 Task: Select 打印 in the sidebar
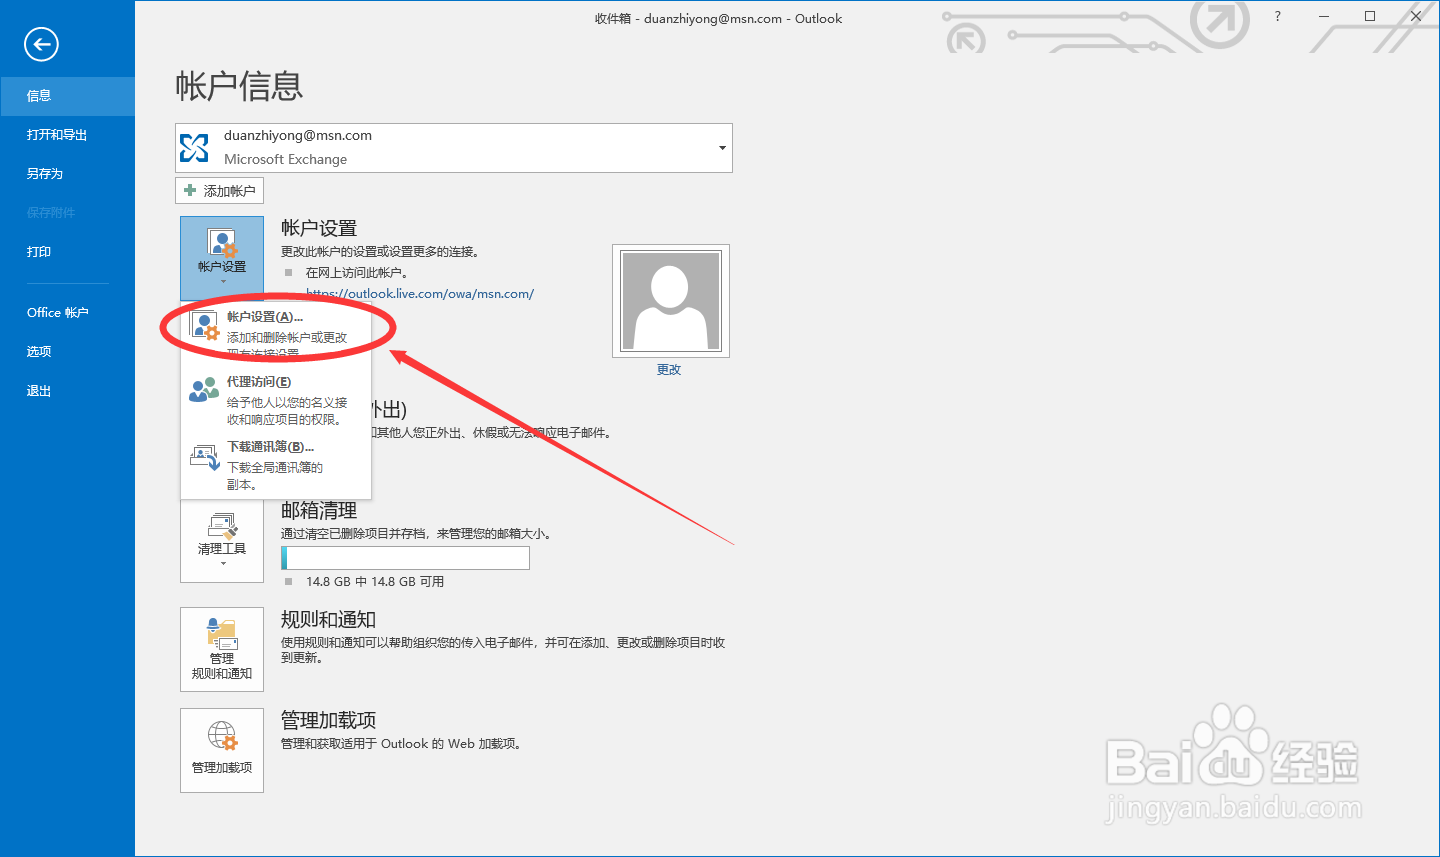pos(67,252)
